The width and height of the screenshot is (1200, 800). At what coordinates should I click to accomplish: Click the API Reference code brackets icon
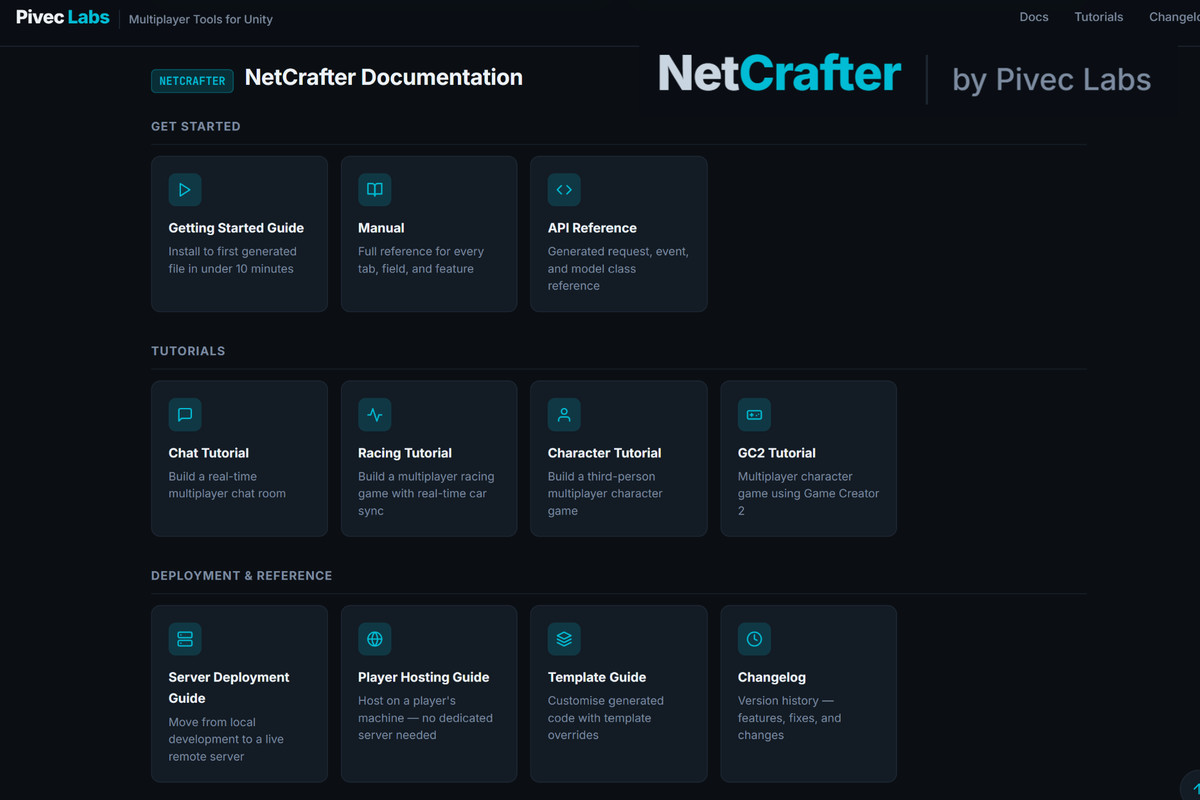click(564, 190)
